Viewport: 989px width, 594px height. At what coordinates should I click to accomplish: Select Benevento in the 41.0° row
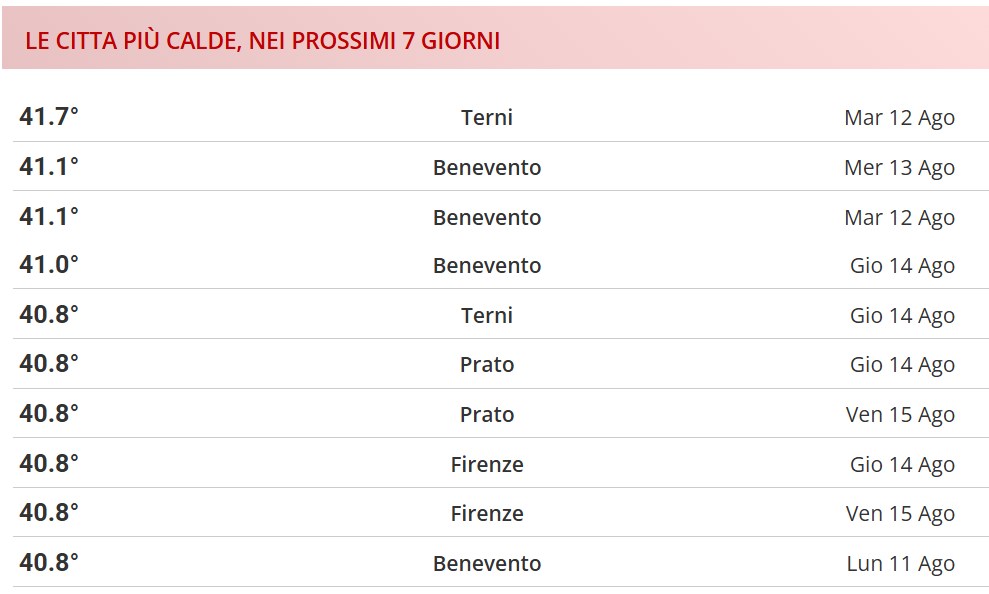pos(487,266)
